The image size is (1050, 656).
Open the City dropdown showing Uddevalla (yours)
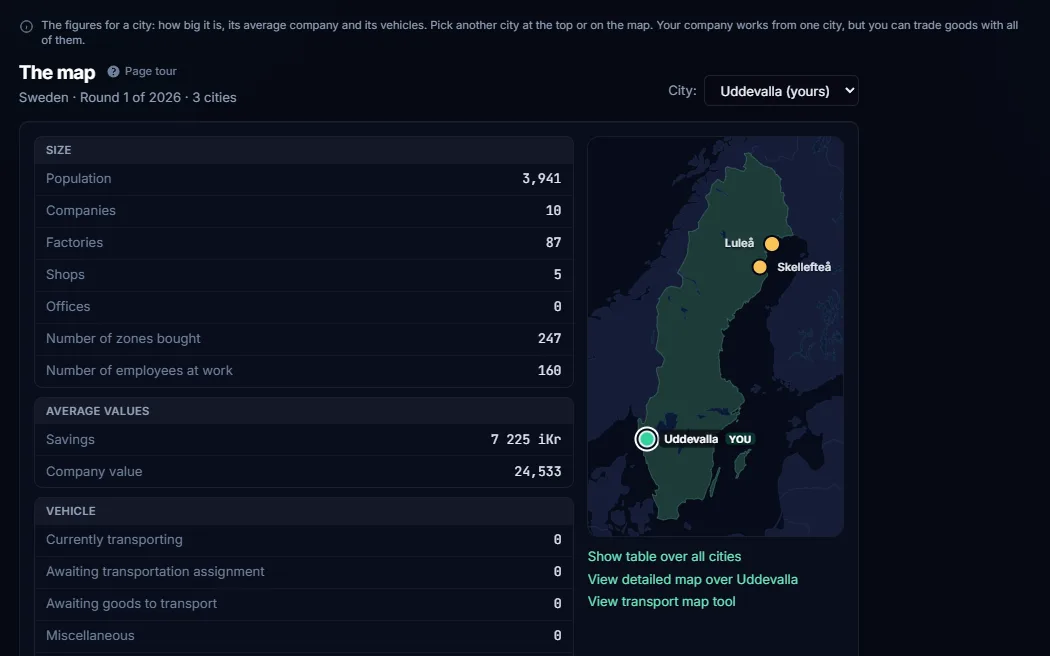[x=781, y=91]
